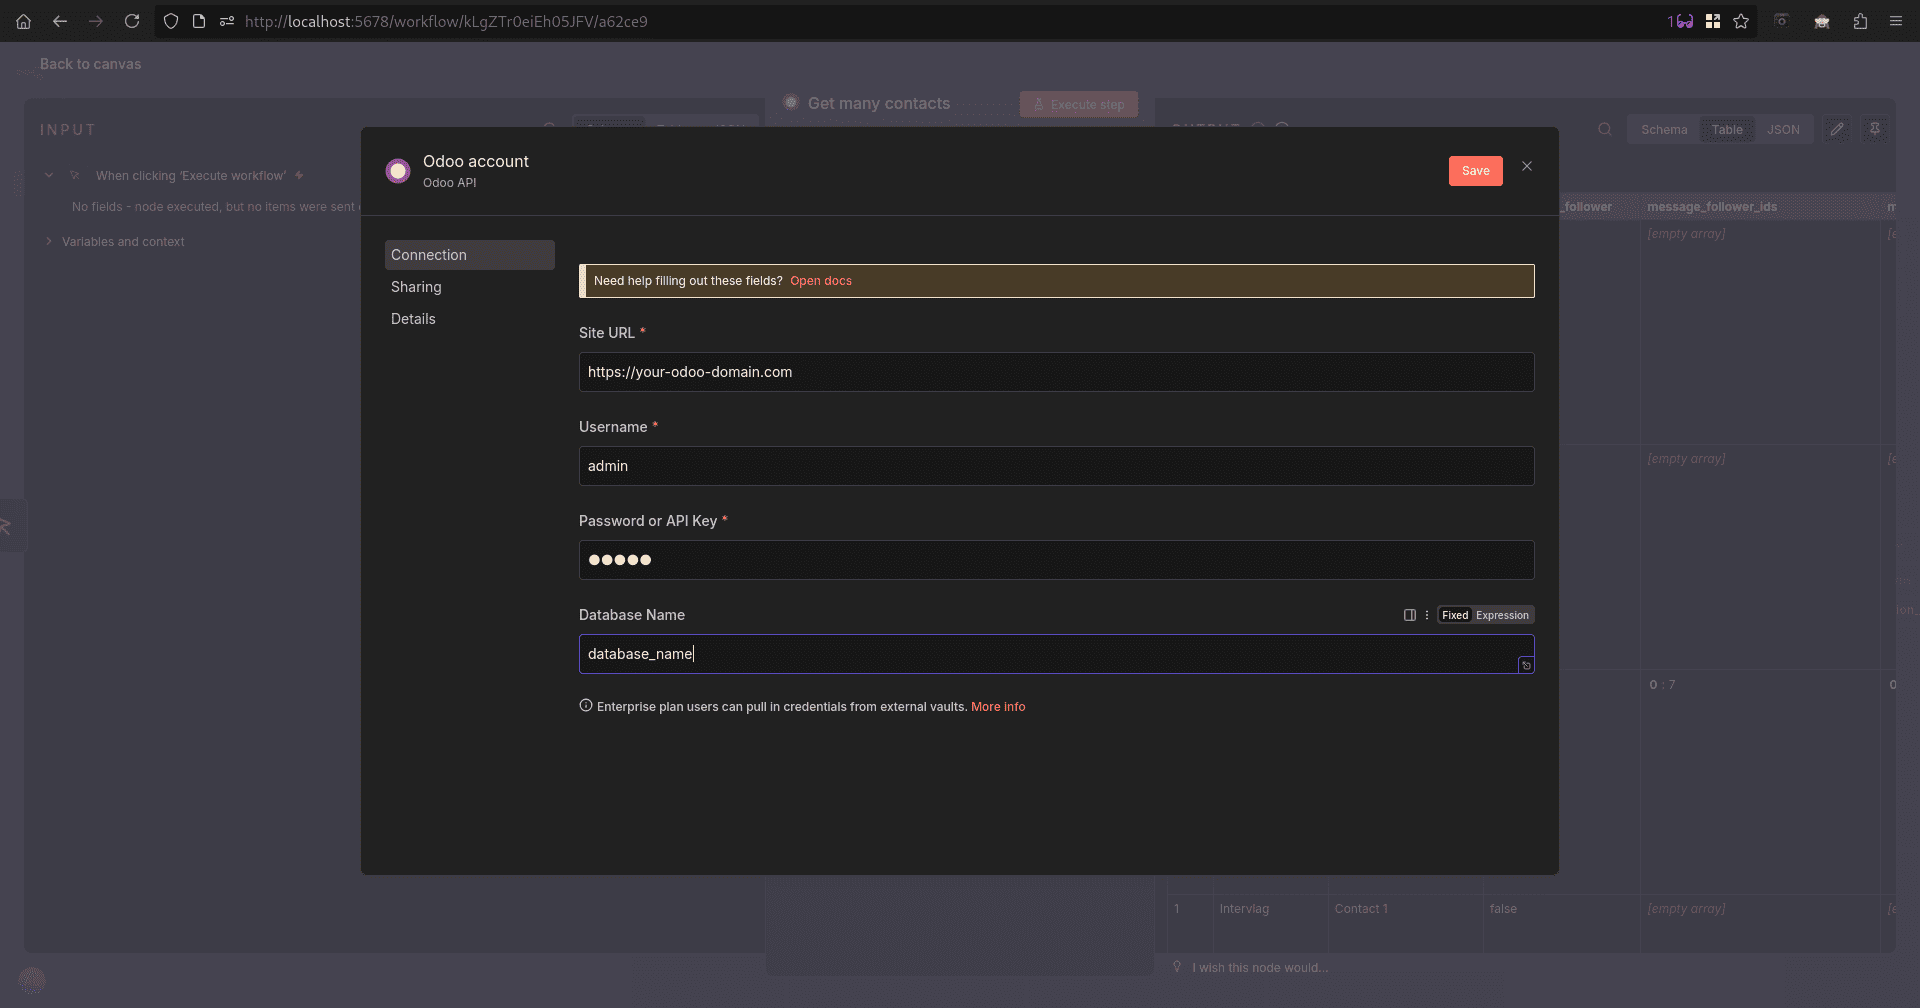Viewport: 1920px width, 1008px height.
Task: Open the browser extensions puzzle icon
Action: [x=1861, y=21]
